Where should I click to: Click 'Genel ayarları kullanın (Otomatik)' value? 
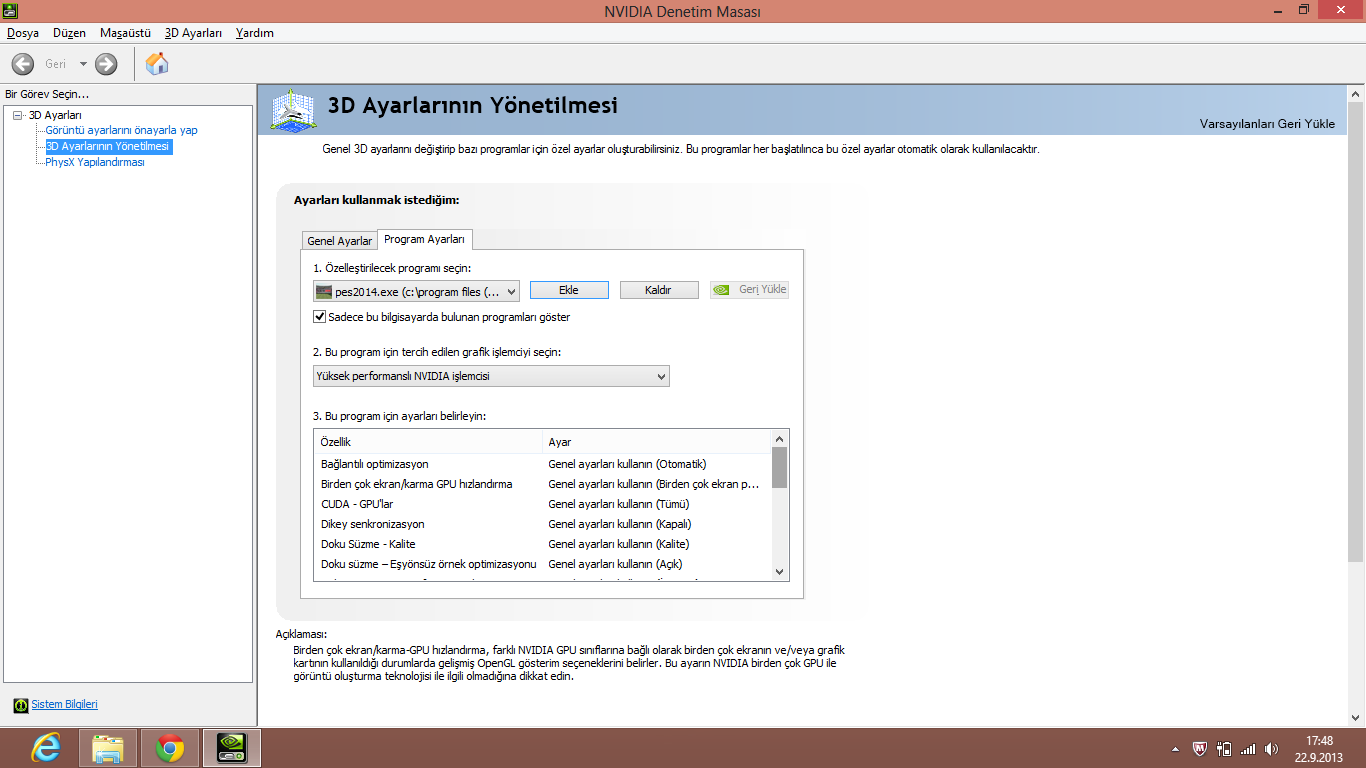pyautogui.click(x=627, y=464)
